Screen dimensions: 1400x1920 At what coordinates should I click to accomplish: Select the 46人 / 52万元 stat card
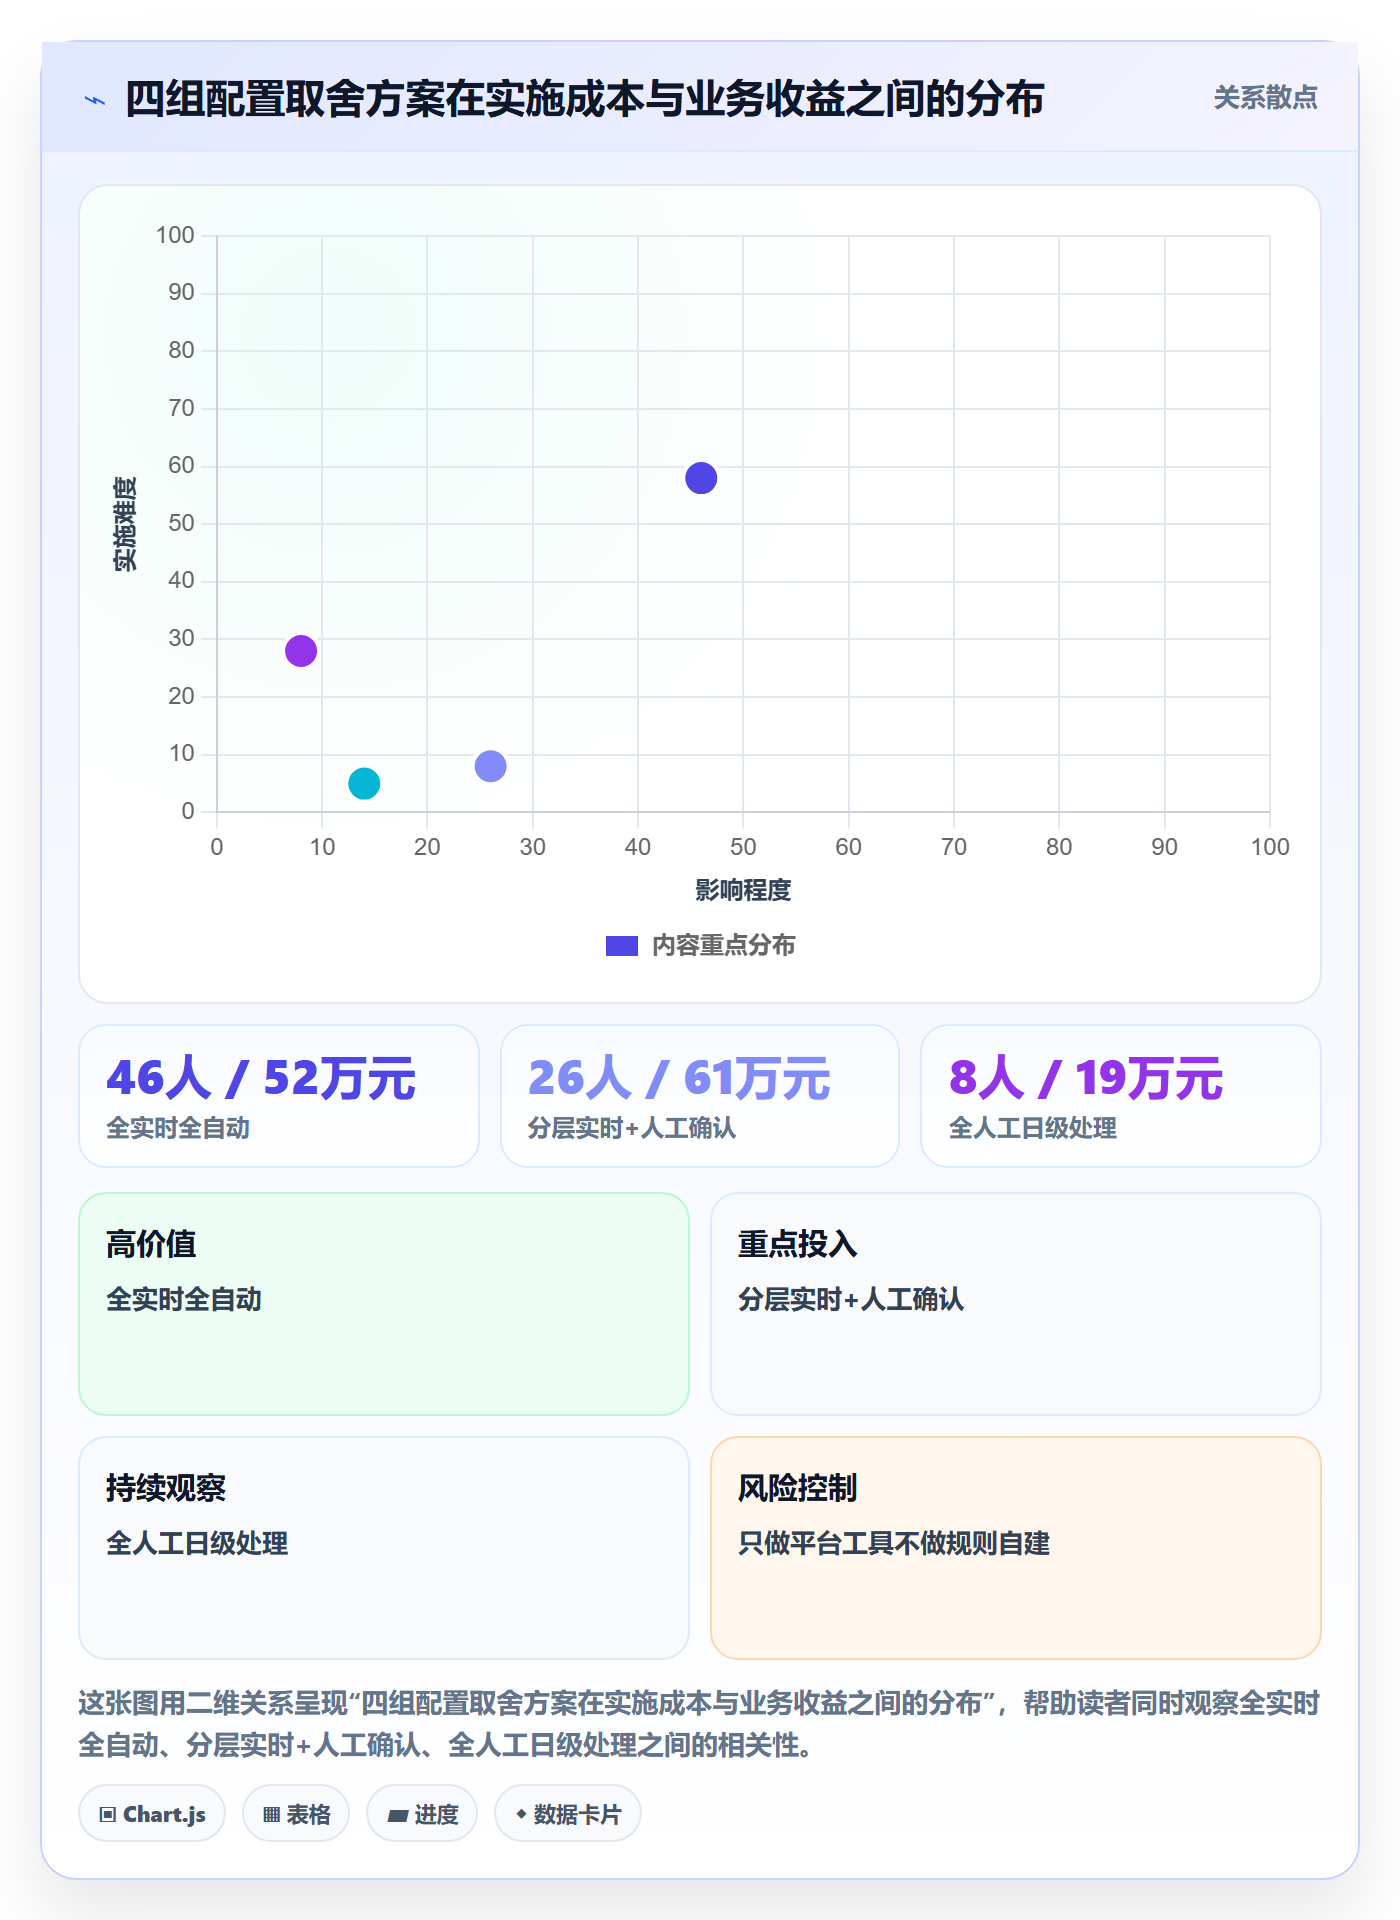click(x=279, y=1096)
